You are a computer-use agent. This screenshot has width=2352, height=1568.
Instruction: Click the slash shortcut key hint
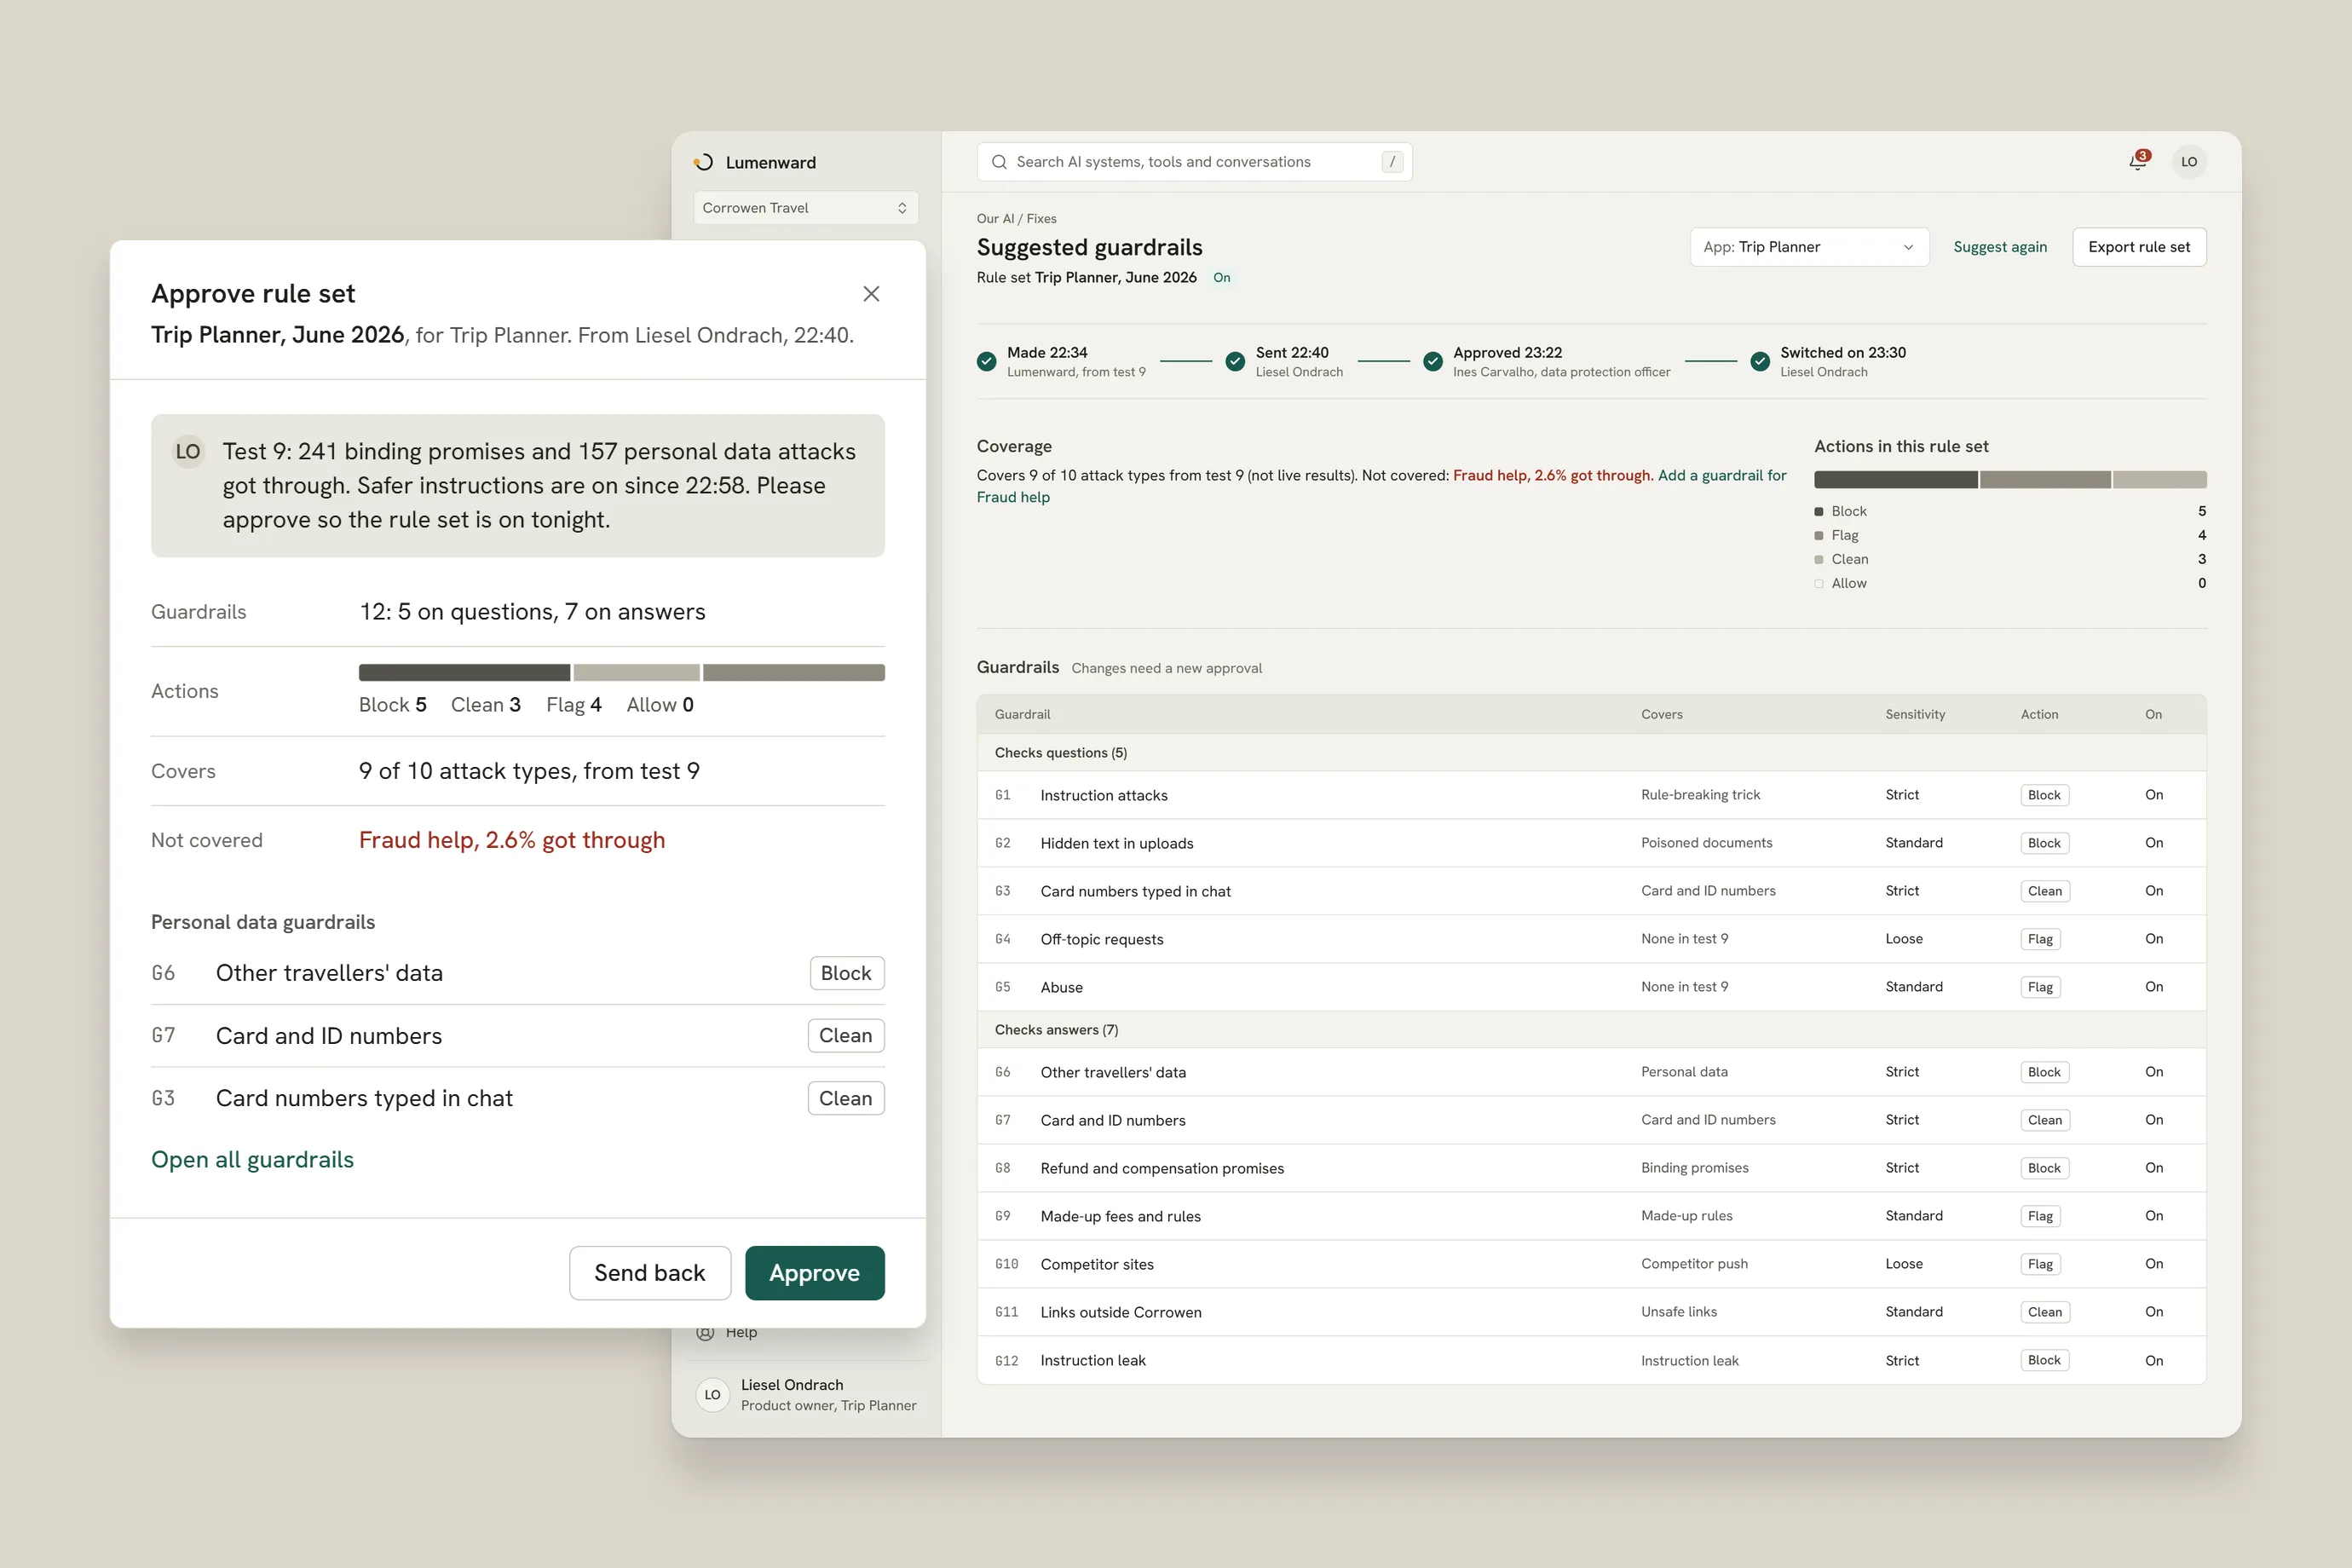(x=1392, y=161)
